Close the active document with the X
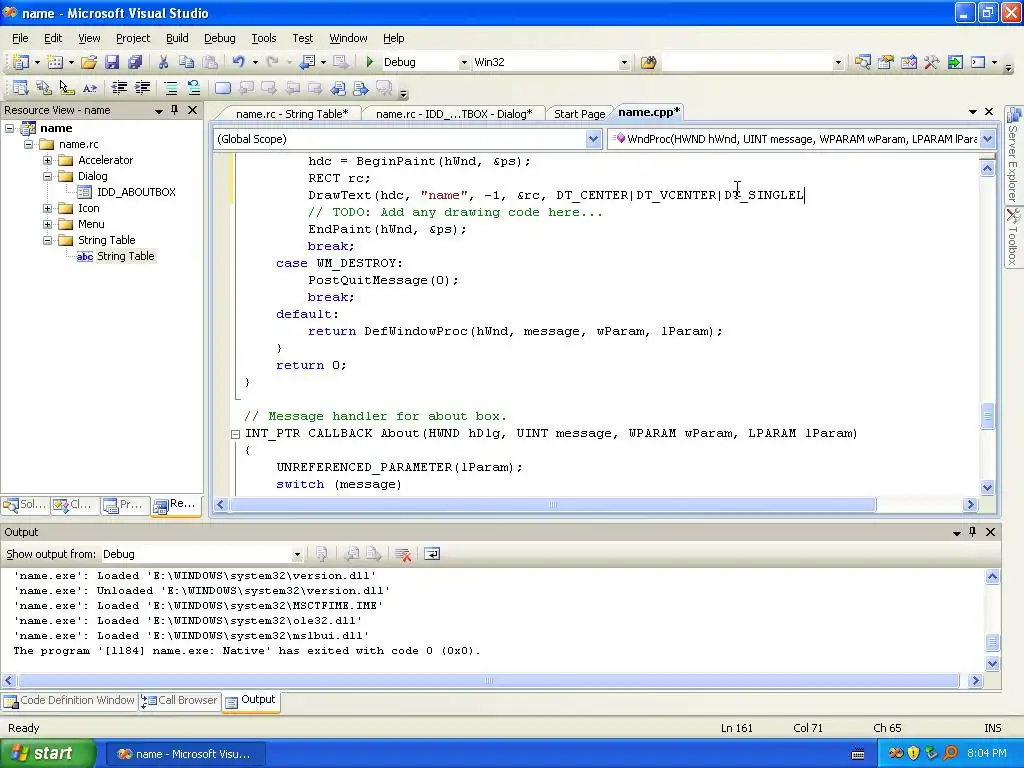Image resolution: width=1024 pixels, height=768 pixels. tap(989, 112)
